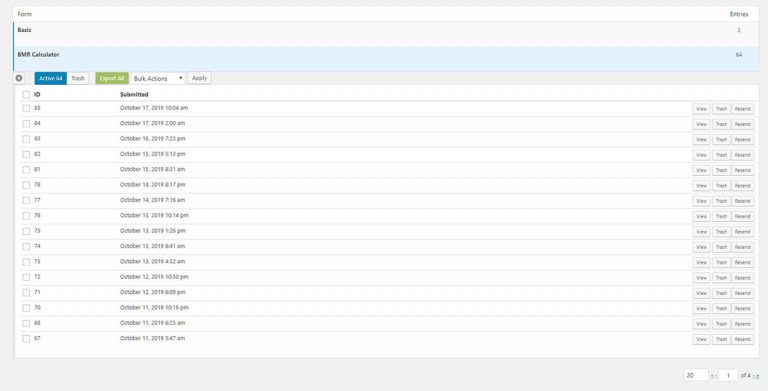Click the green Export All button
This screenshot has width=768, height=391.
pyautogui.click(x=112, y=78)
